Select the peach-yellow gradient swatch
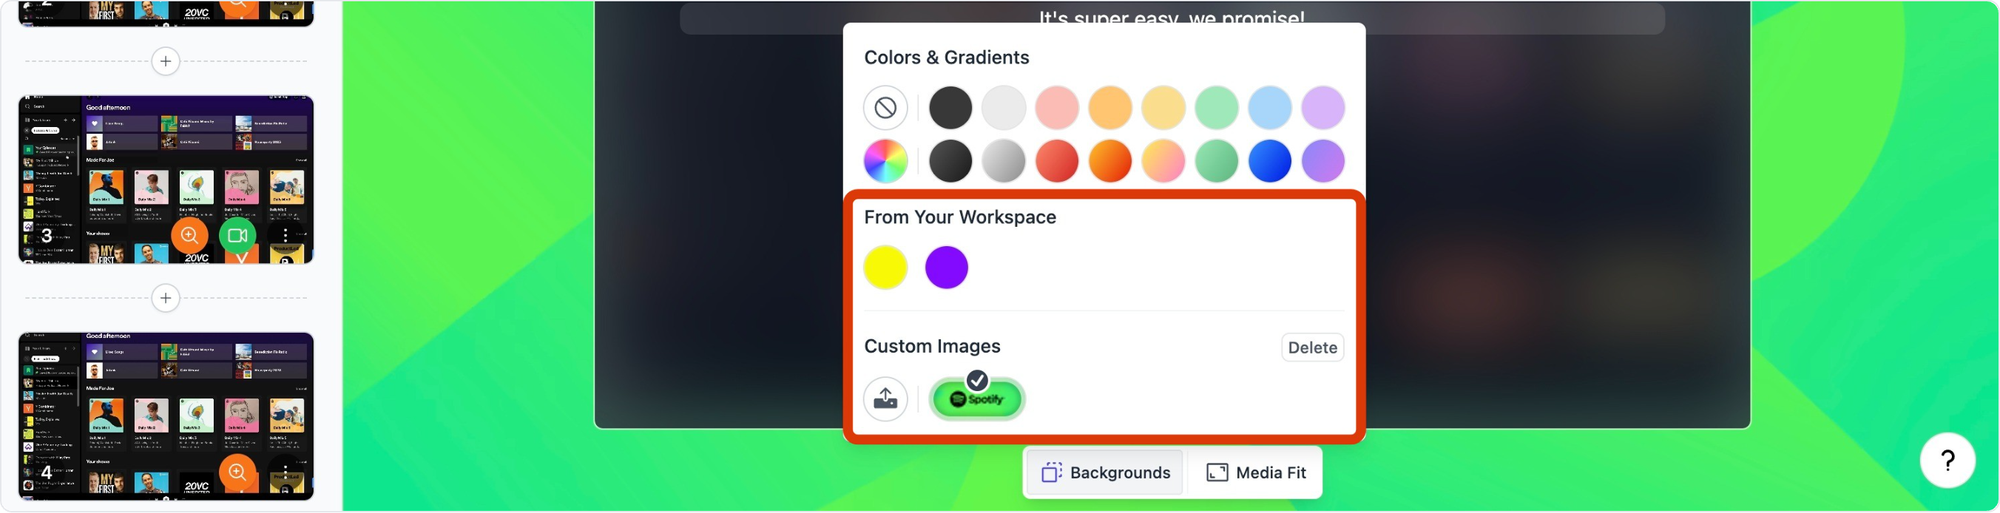 click(1163, 161)
